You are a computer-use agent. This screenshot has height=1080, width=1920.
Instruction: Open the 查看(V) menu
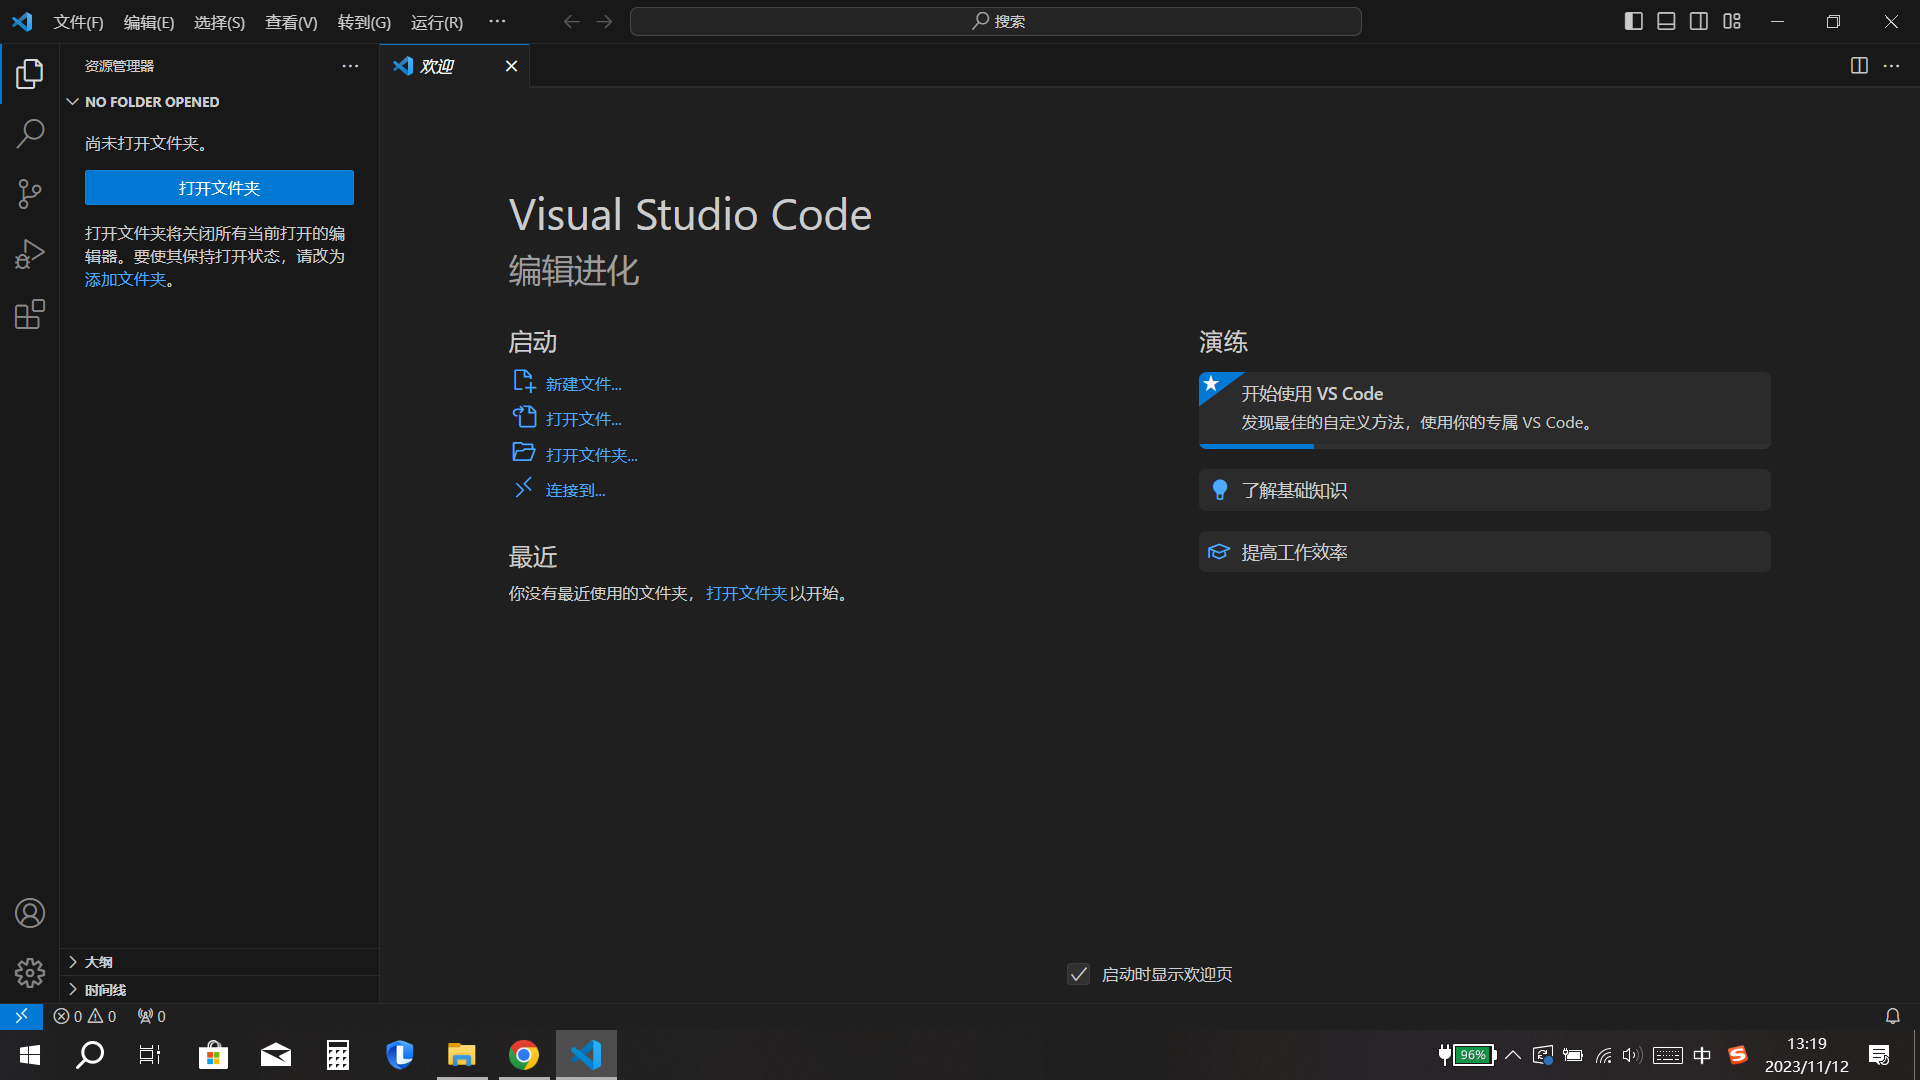(x=291, y=22)
